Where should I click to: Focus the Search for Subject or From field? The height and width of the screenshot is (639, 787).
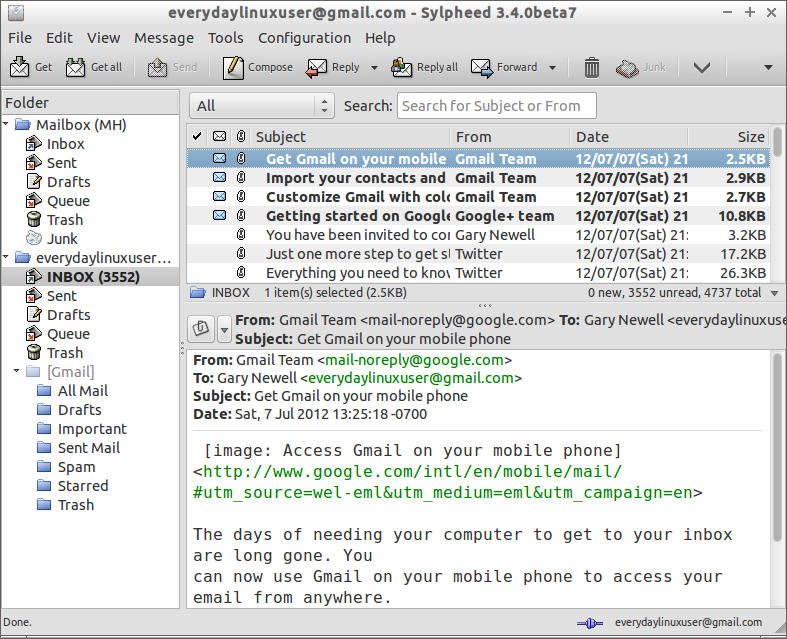click(x=497, y=106)
